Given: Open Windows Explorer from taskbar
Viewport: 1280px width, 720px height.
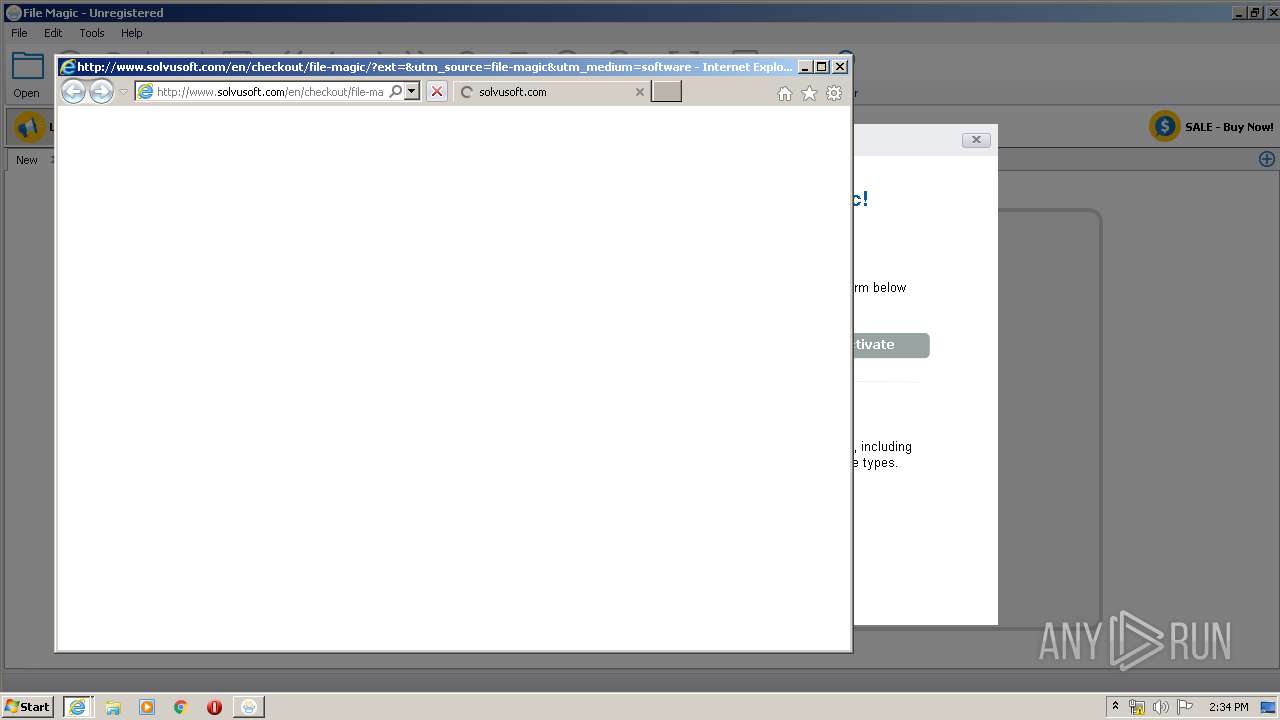Looking at the screenshot, I should [113, 707].
